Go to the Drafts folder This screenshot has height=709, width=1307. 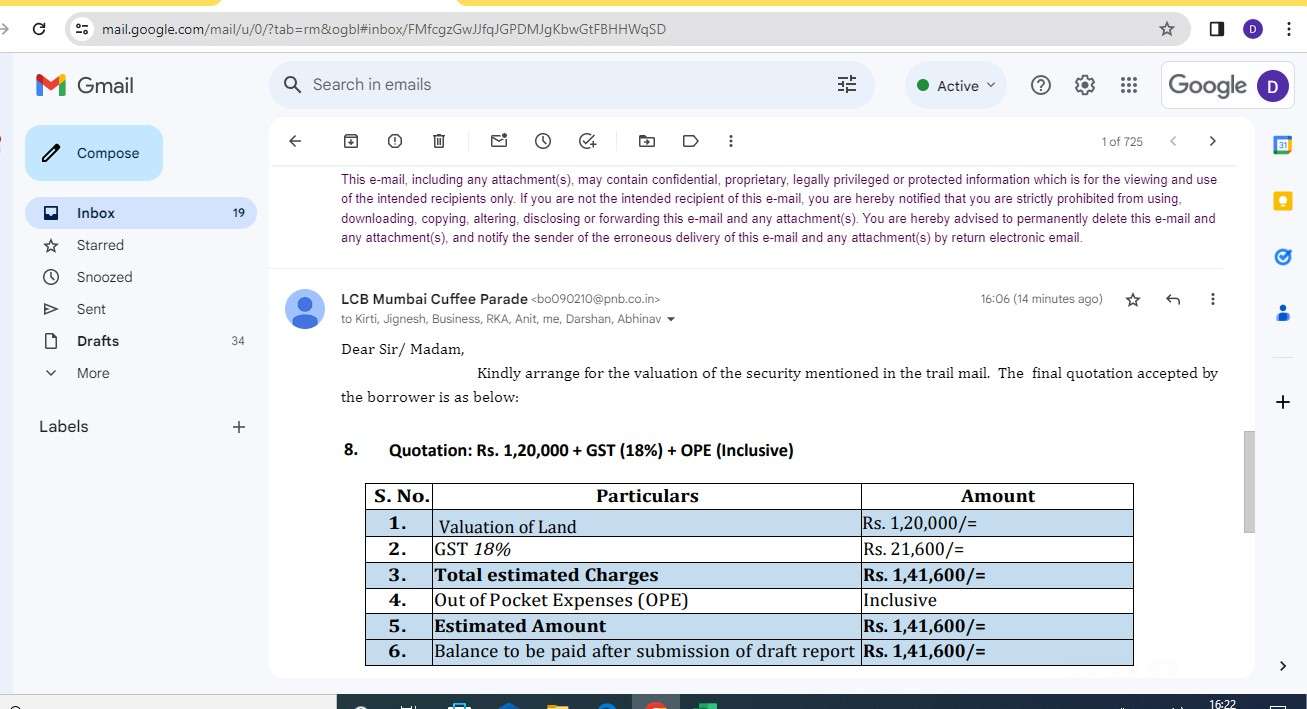[x=98, y=341]
